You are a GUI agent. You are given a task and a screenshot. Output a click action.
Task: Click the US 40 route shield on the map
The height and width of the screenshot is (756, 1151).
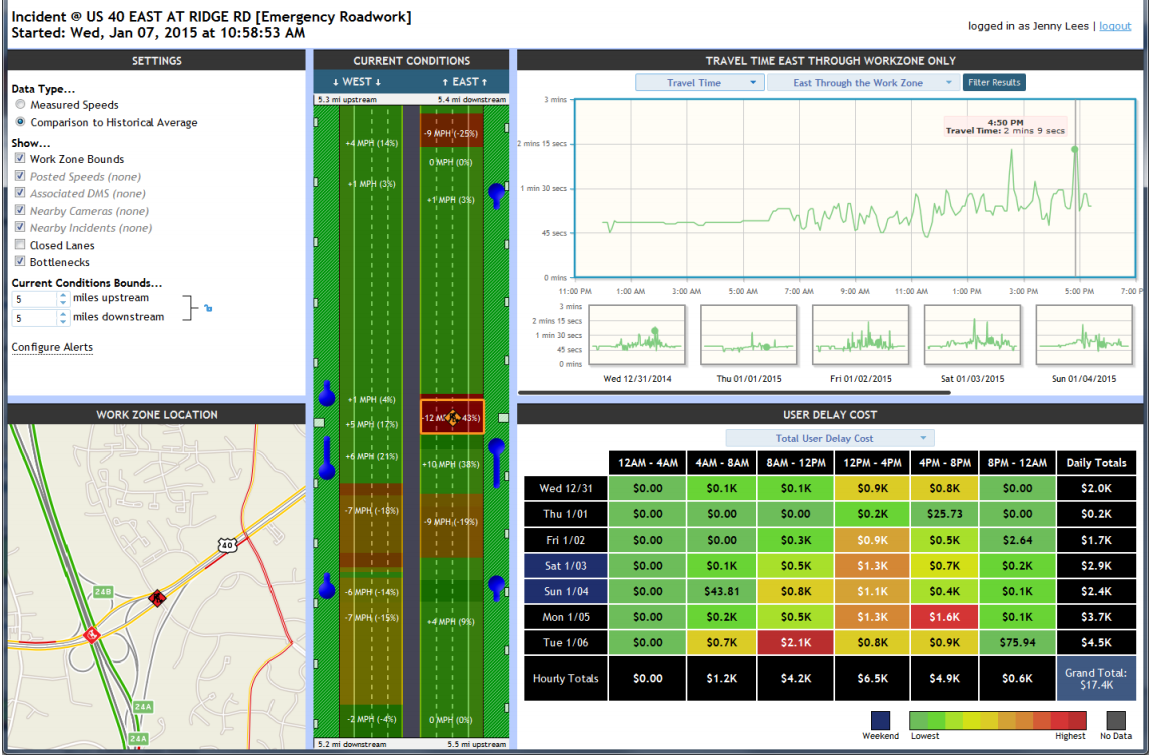coord(228,544)
